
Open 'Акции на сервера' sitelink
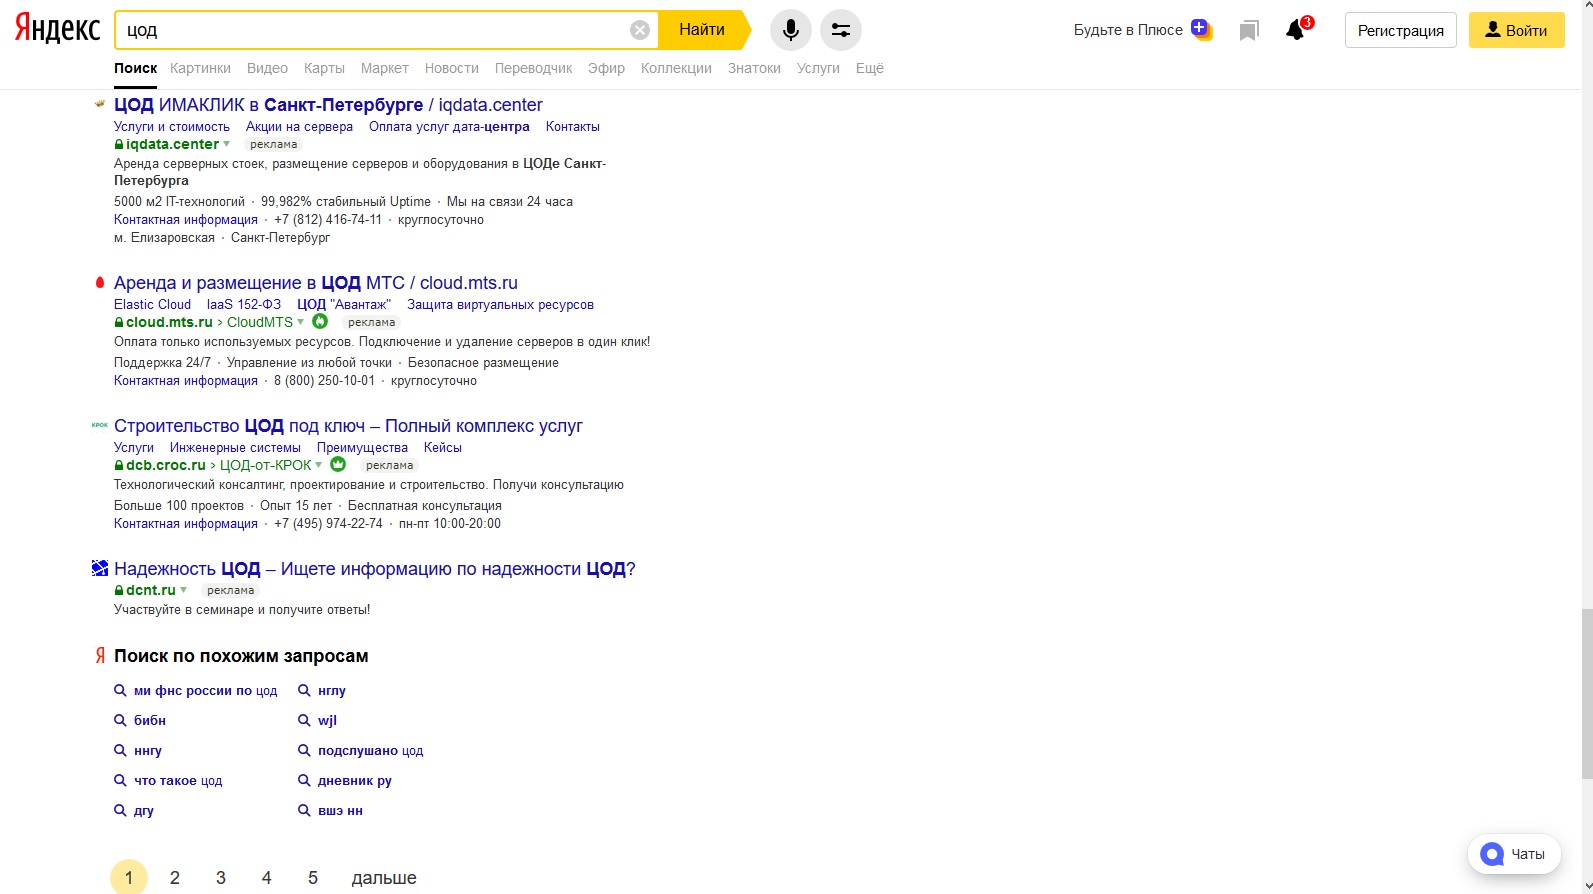(299, 126)
